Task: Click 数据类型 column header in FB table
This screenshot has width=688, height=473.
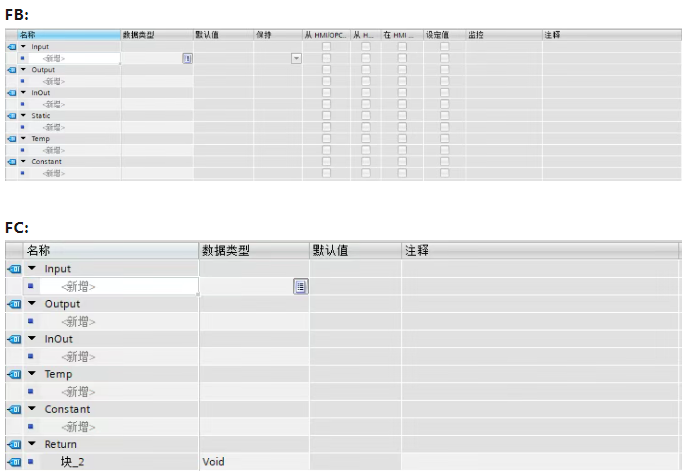Action: pyautogui.click(x=157, y=35)
